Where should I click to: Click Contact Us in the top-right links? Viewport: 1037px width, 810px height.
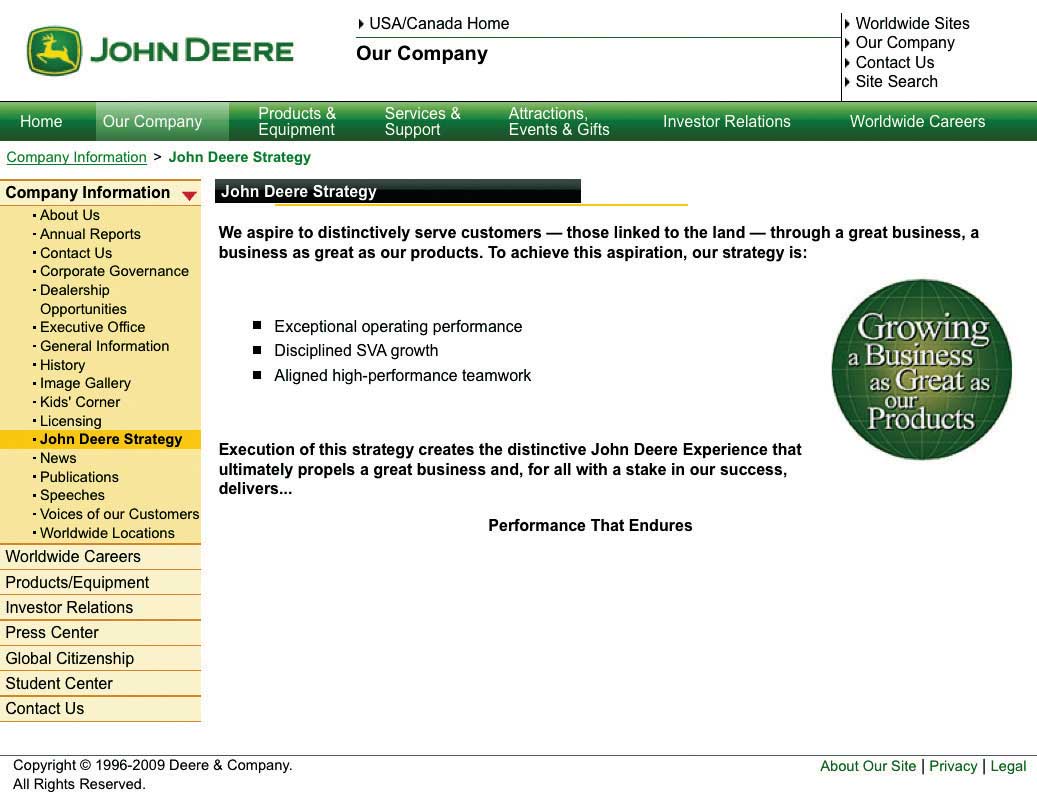(895, 63)
